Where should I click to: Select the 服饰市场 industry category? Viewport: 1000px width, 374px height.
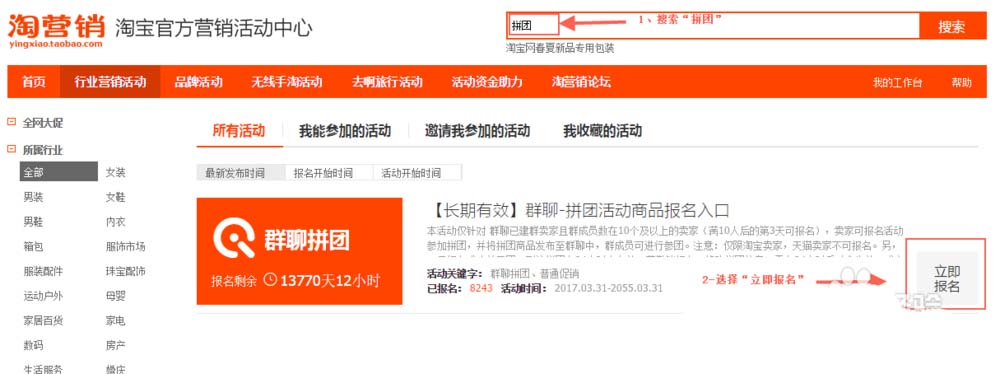click(126, 246)
